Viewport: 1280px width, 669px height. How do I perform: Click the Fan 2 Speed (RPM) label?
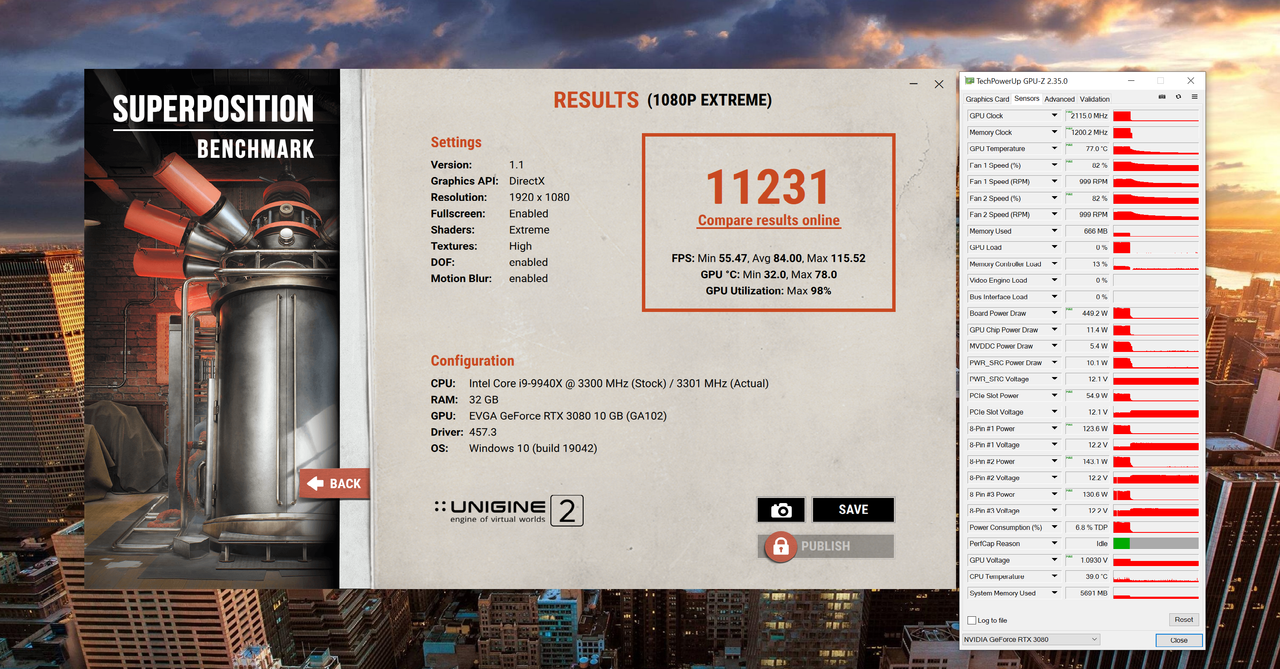1000,215
